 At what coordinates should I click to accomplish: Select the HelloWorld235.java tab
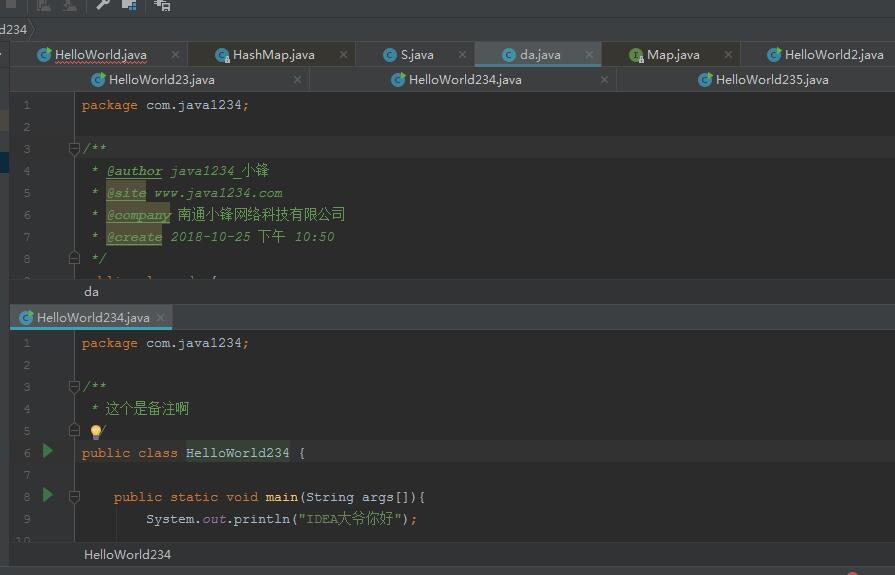pyautogui.click(x=771, y=79)
